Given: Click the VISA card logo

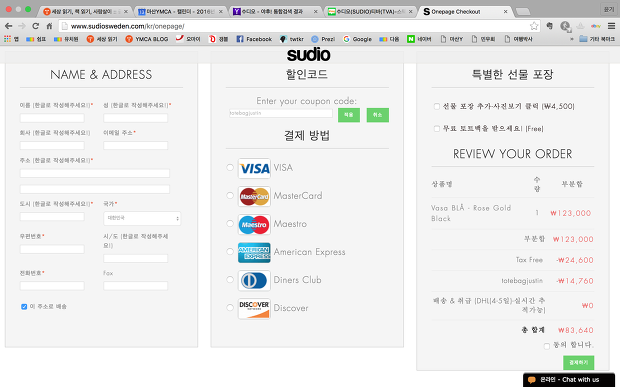Looking at the screenshot, I should (254, 168).
